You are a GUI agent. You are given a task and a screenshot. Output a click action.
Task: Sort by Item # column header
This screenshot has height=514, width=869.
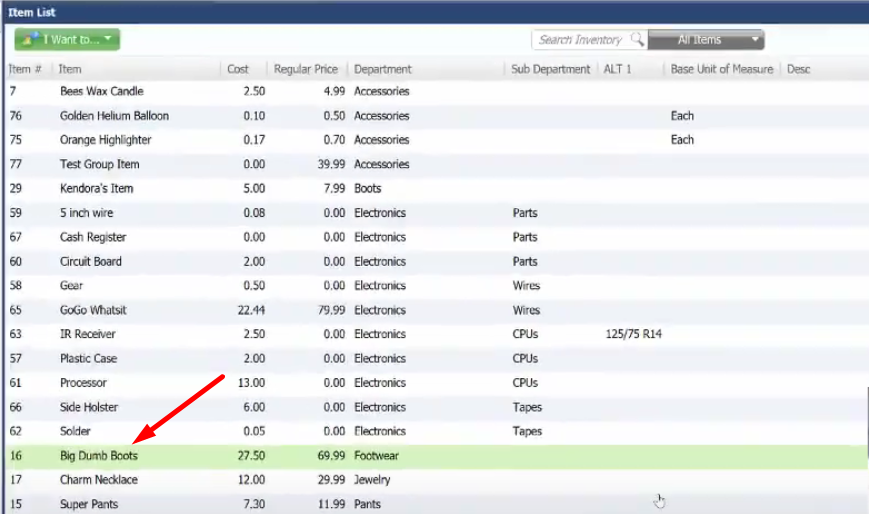click(25, 69)
